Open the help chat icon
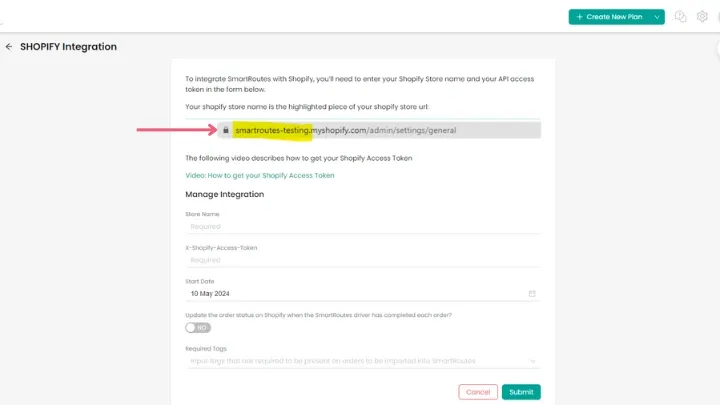This screenshot has height=405, width=720. 681,17
